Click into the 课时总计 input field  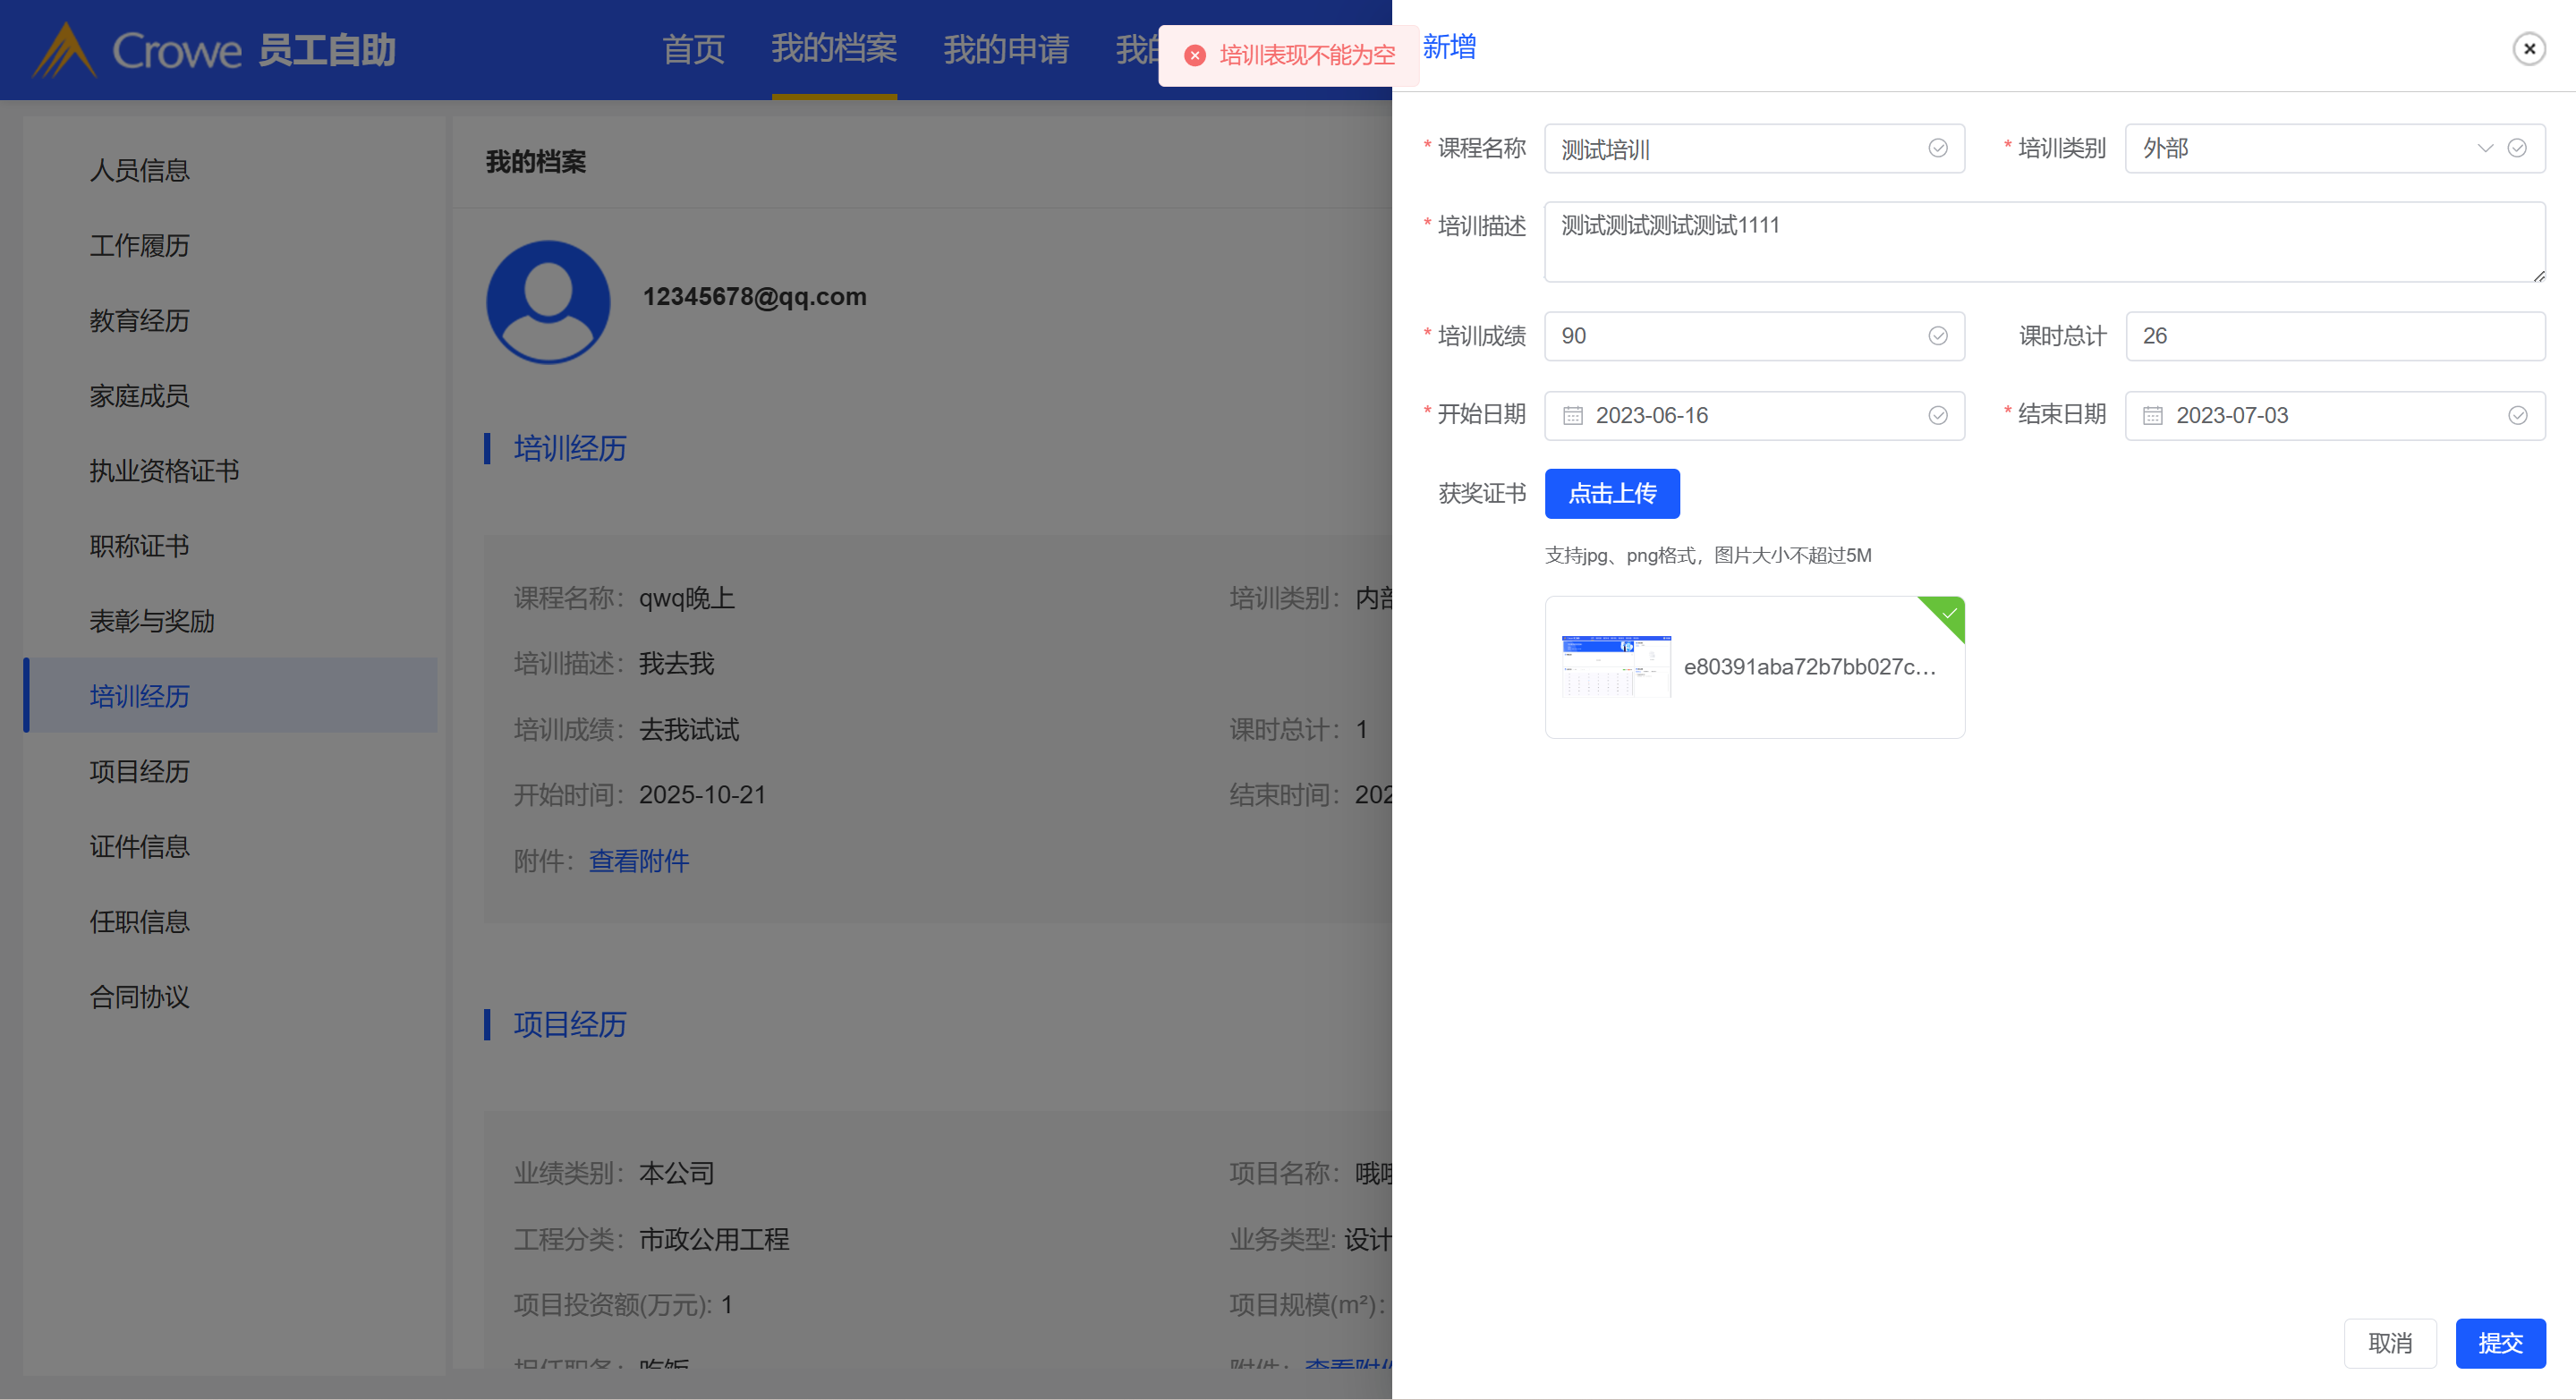click(2334, 336)
